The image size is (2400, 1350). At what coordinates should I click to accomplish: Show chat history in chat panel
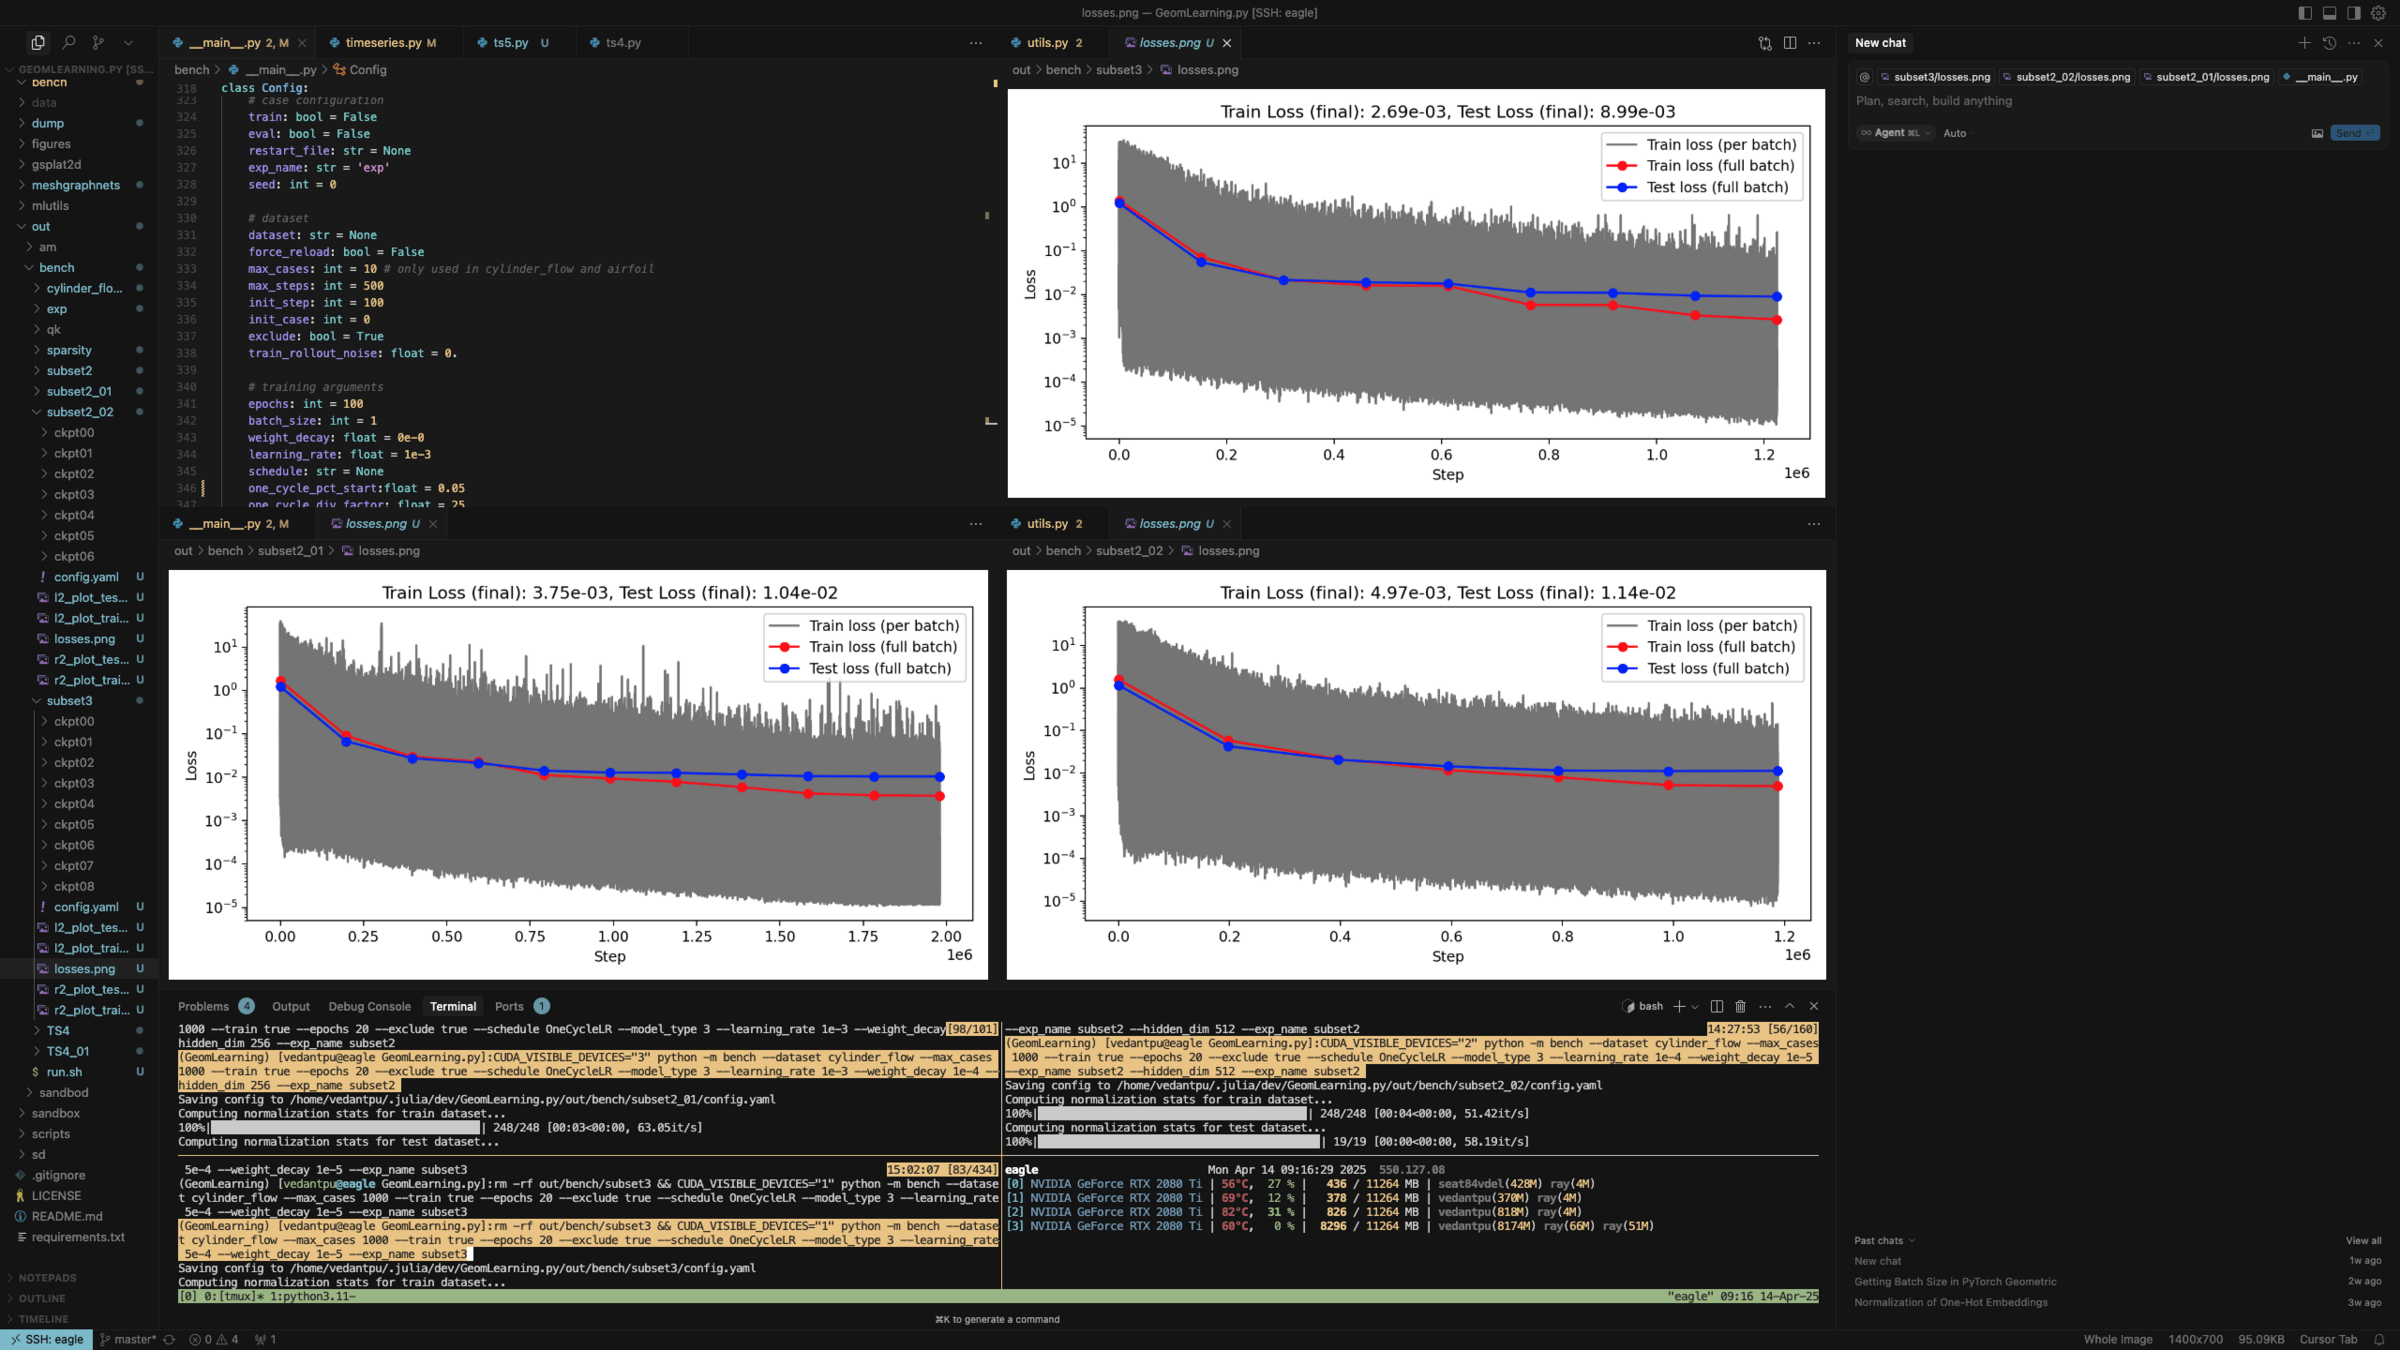(x=2329, y=43)
